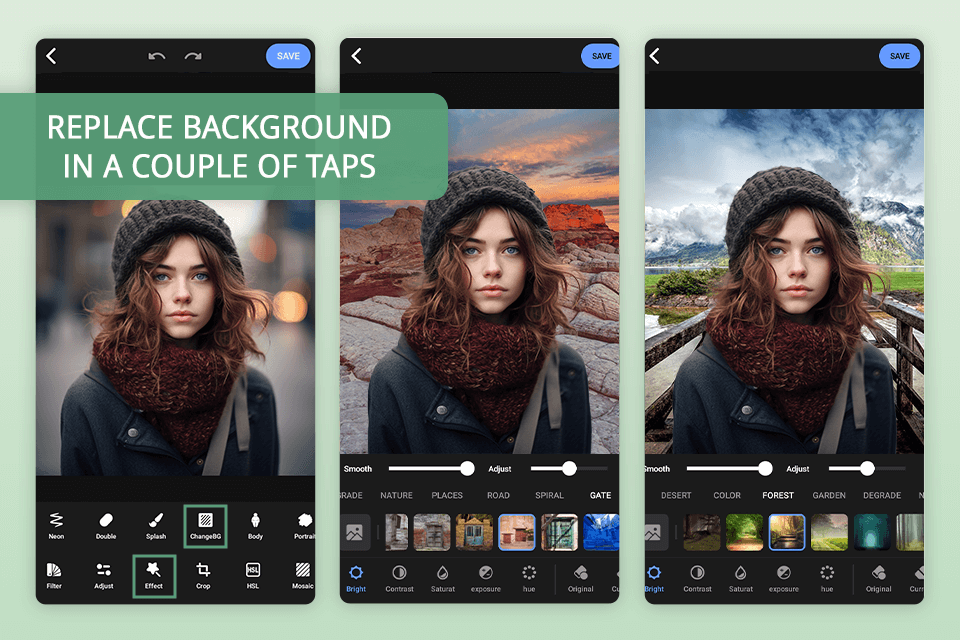Save the desert background edit
The width and height of the screenshot is (960, 640).
[601, 56]
